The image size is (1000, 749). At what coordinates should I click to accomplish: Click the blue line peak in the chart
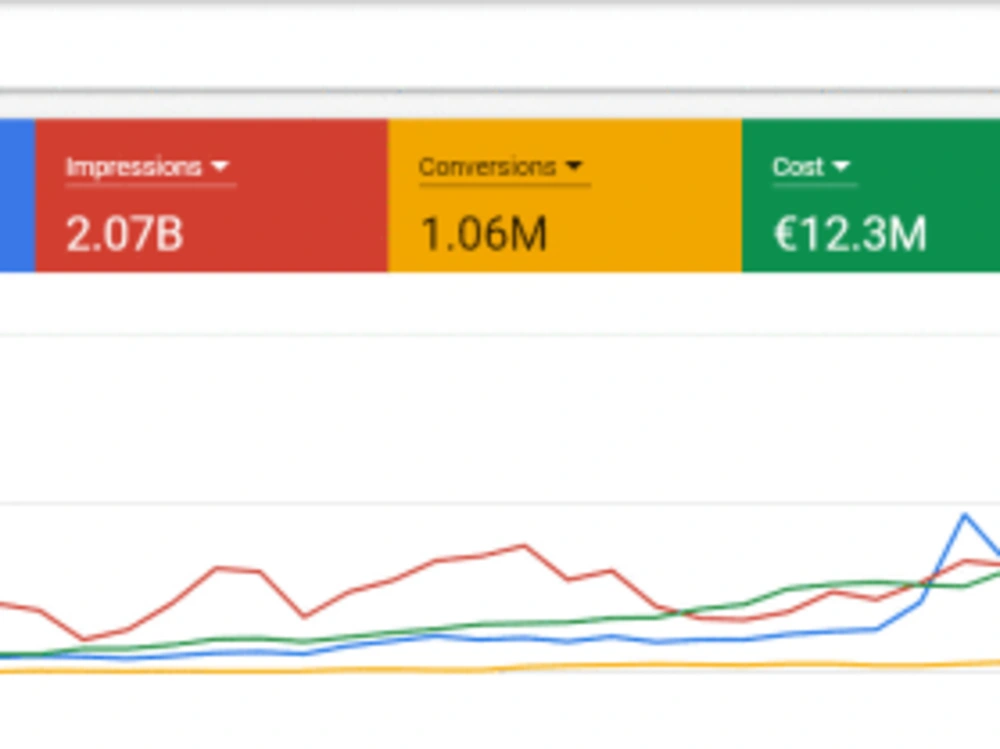[x=964, y=515]
